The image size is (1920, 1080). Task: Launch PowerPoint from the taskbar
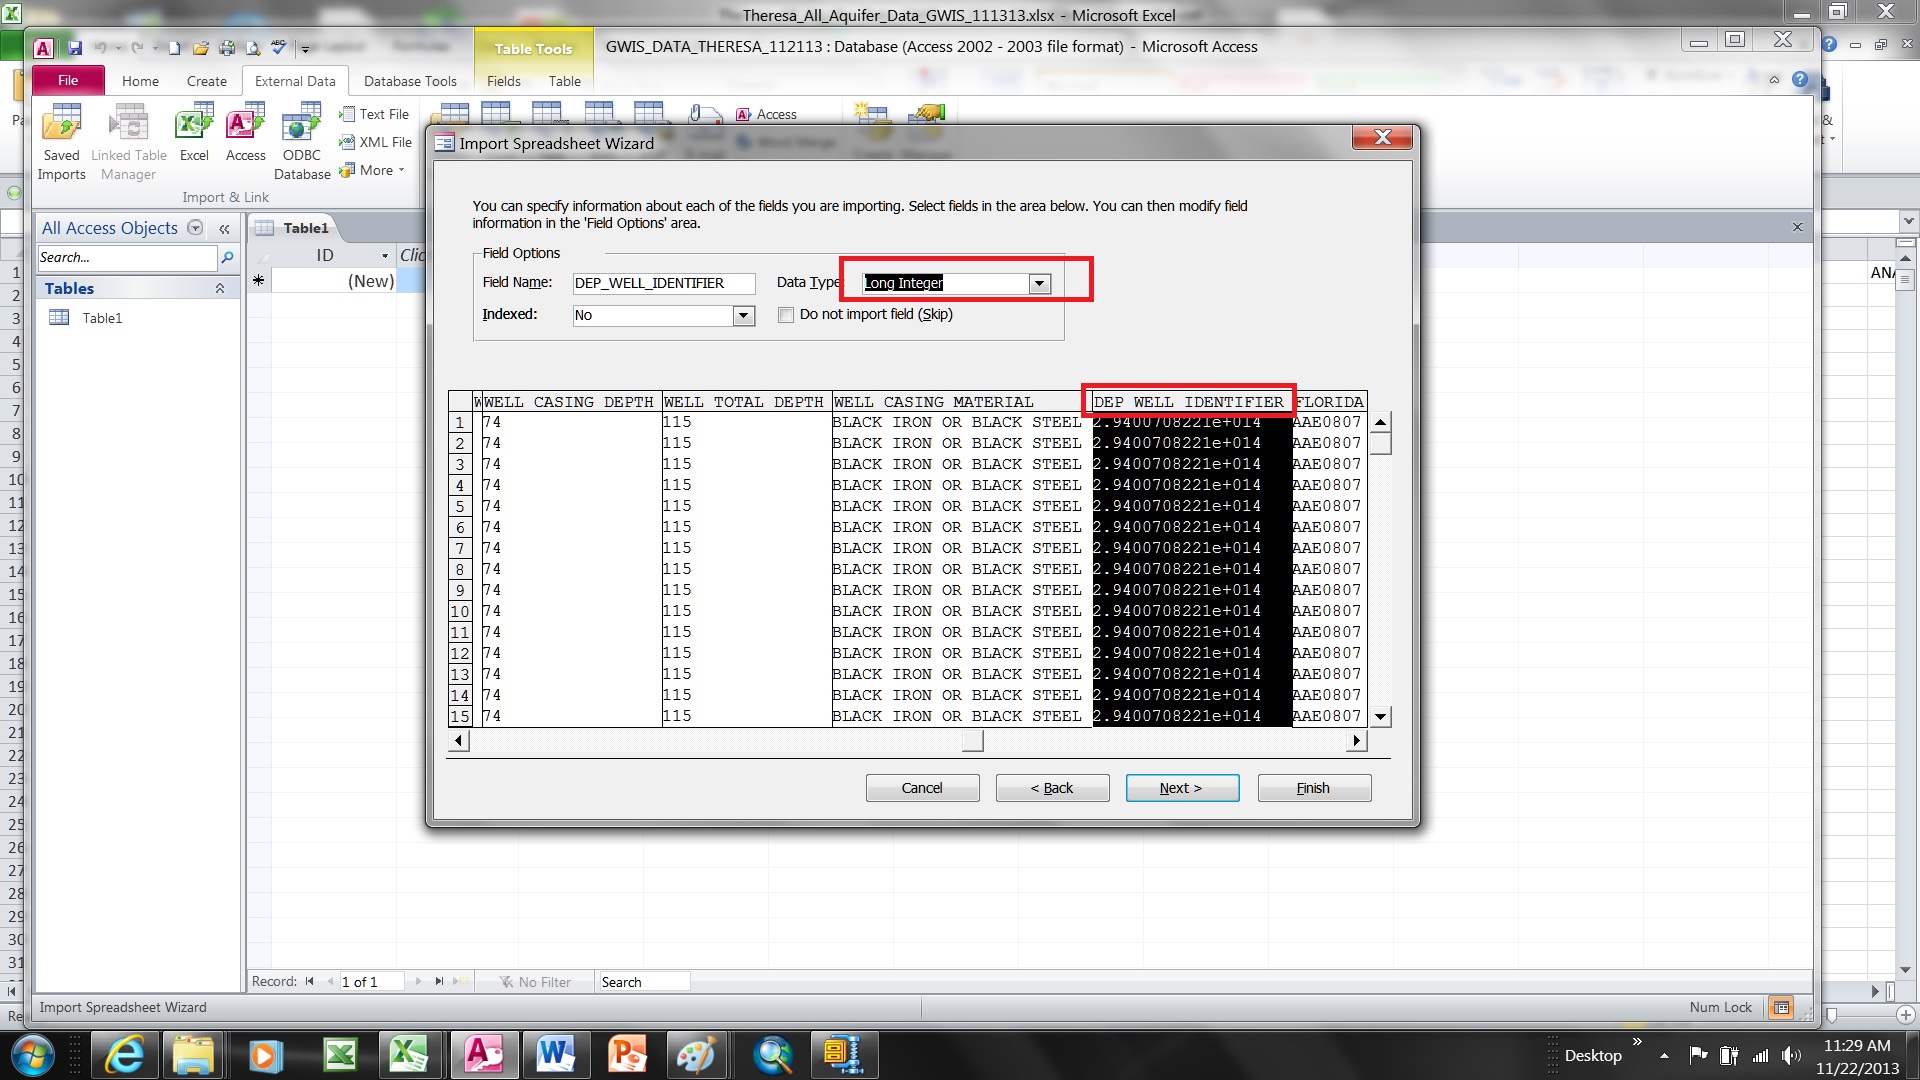point(627,1055)
